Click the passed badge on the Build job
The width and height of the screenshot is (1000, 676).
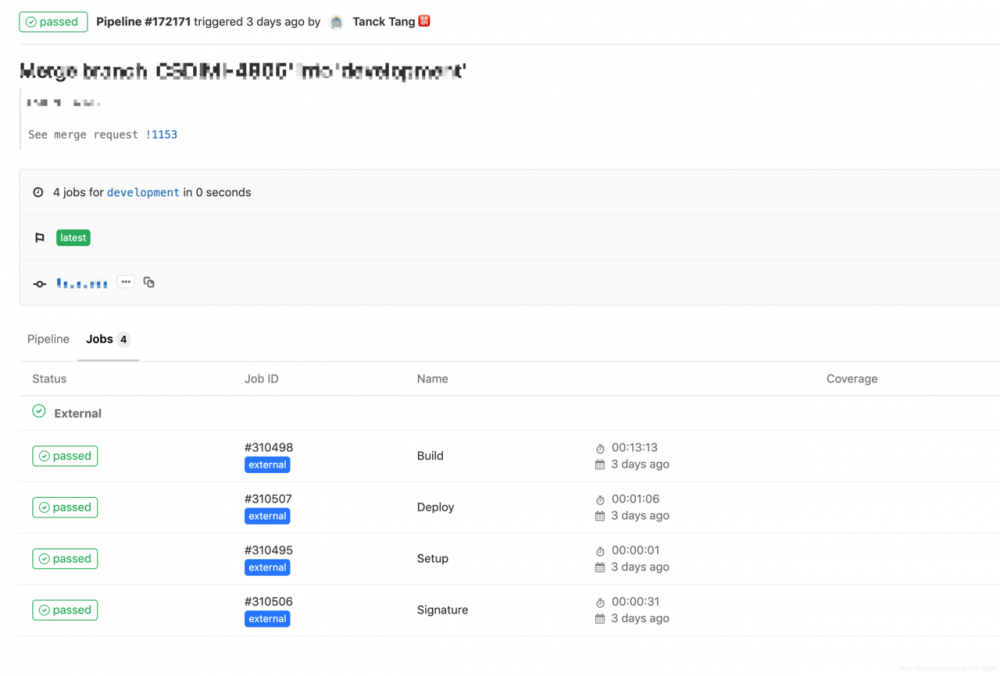point(64,455)
